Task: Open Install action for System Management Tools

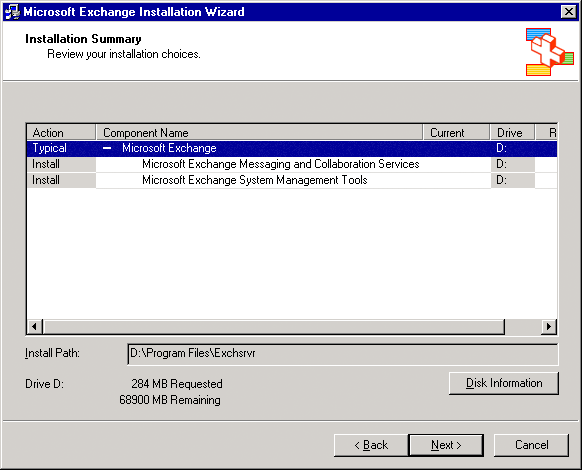Action: click(x=61, y=180)
